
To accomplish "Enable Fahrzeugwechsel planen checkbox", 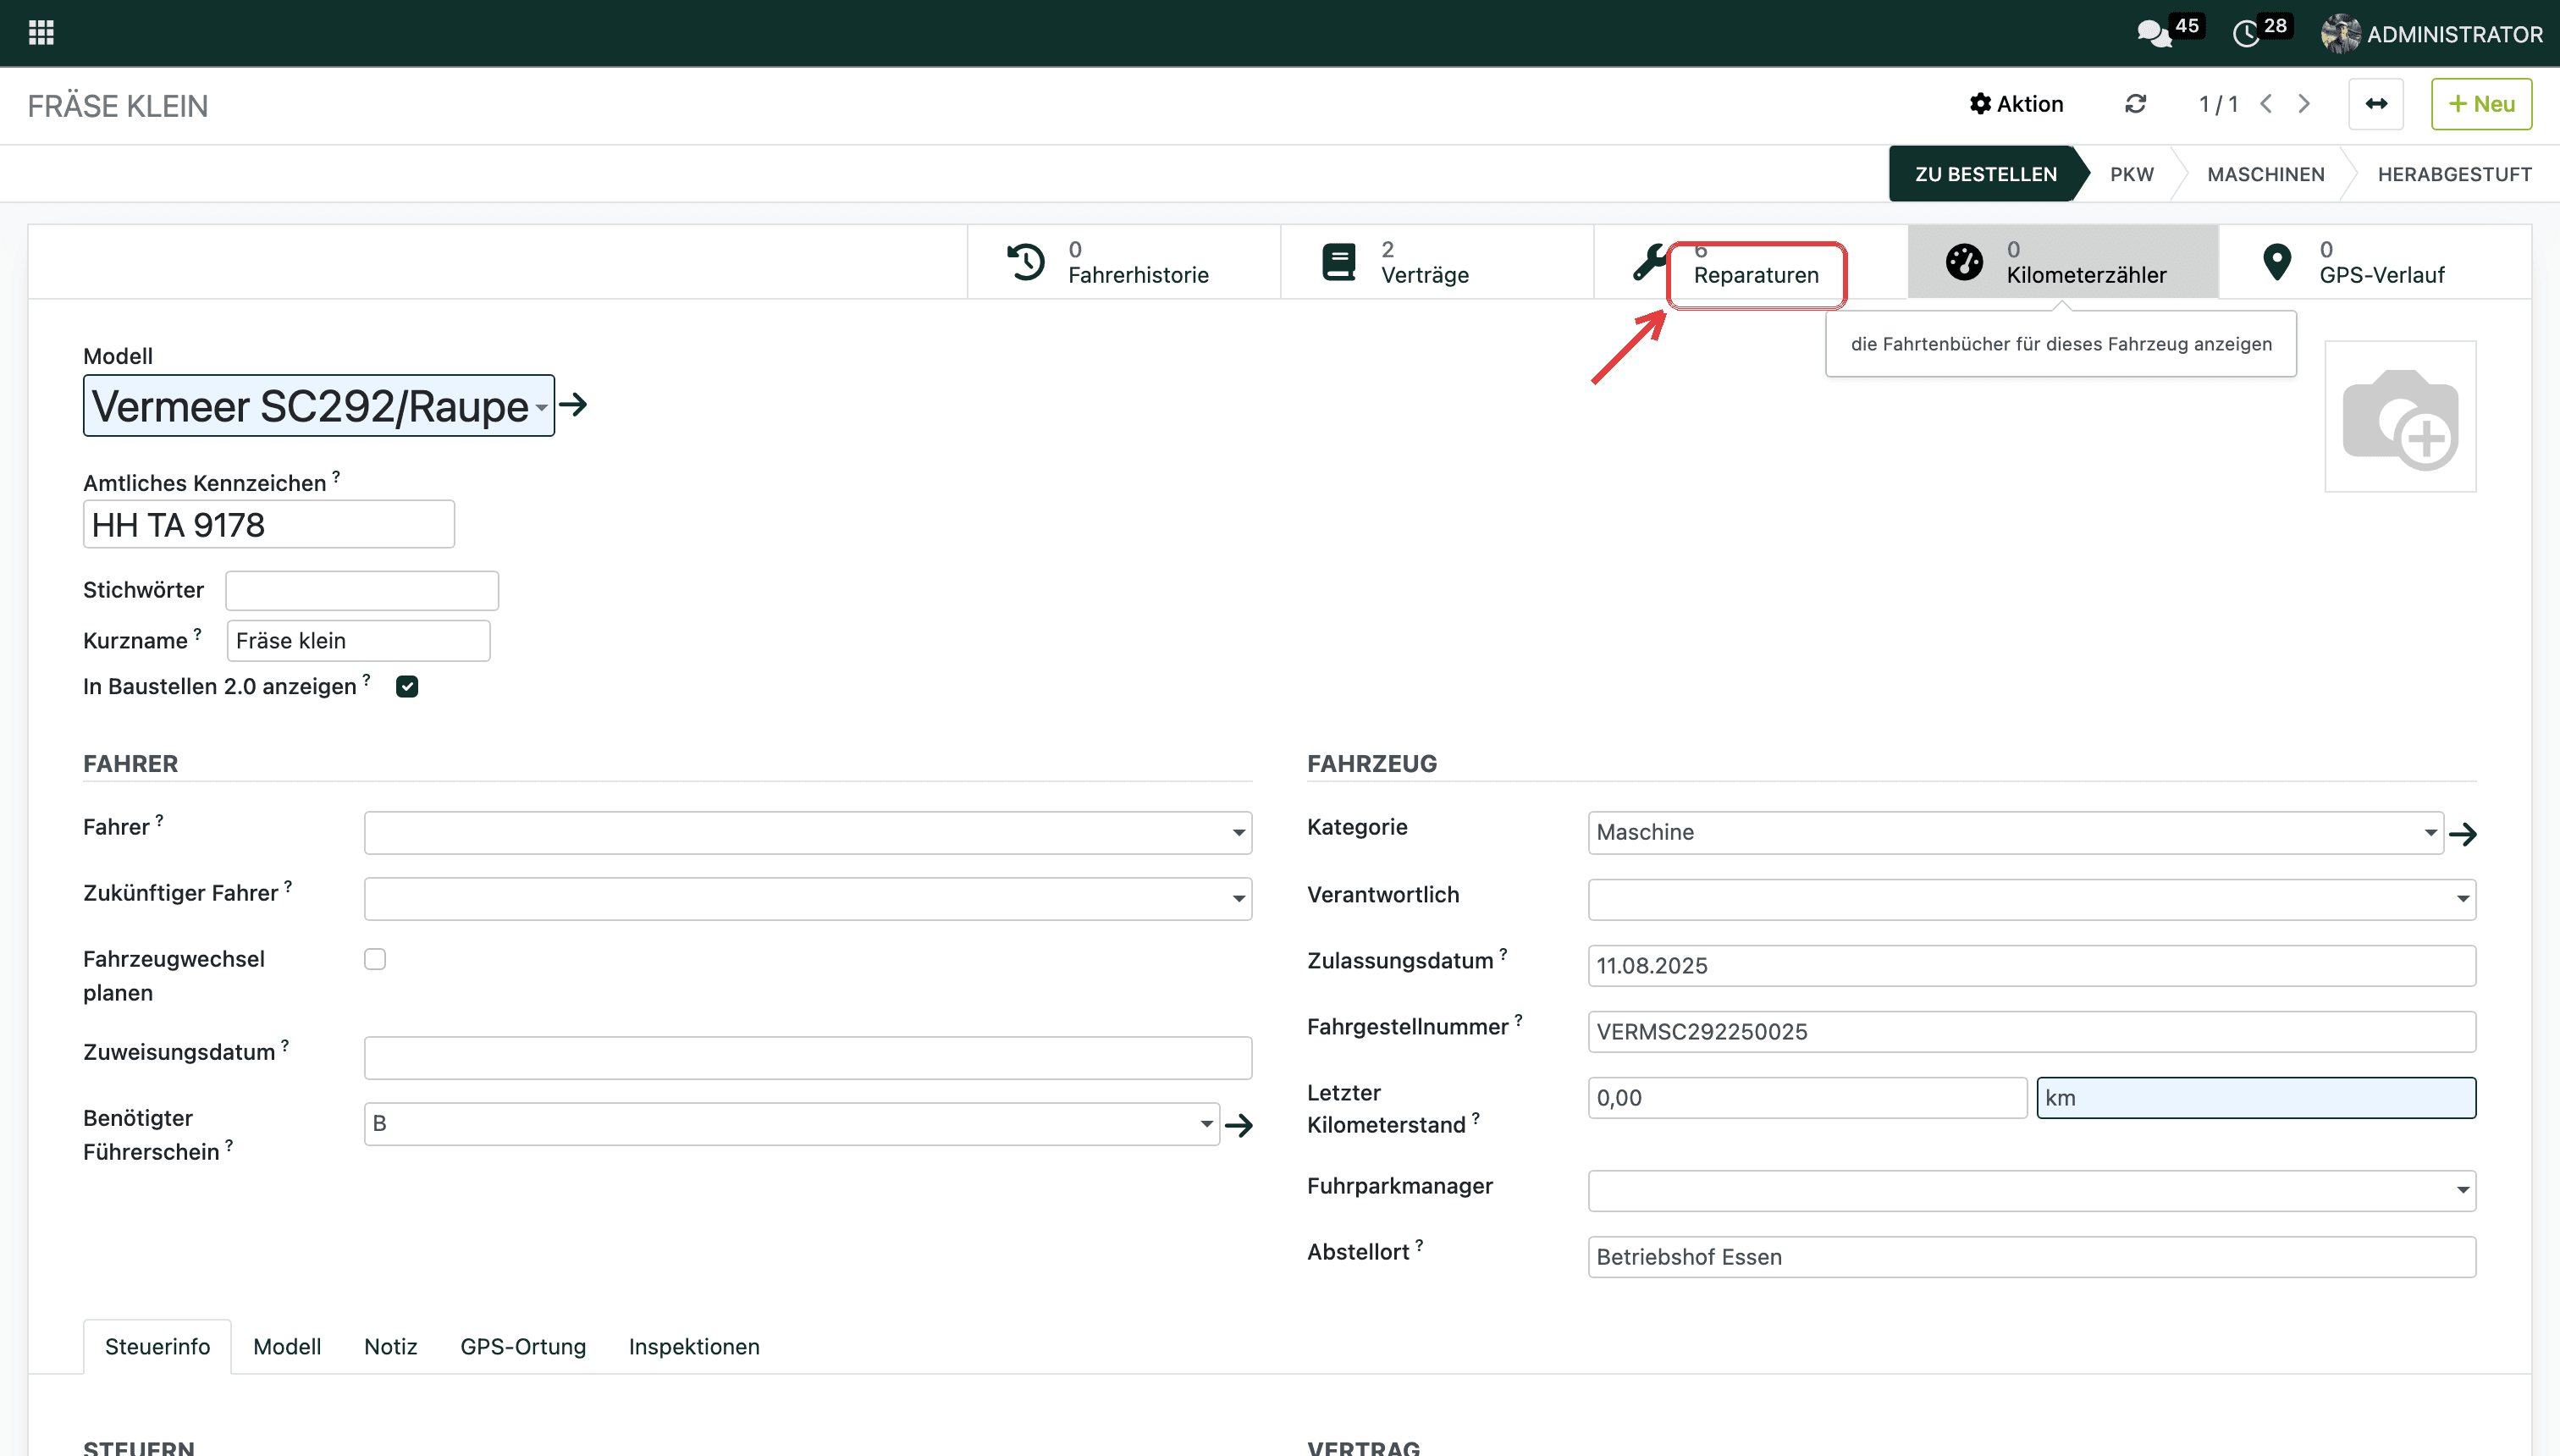I will tap(375, 959).
